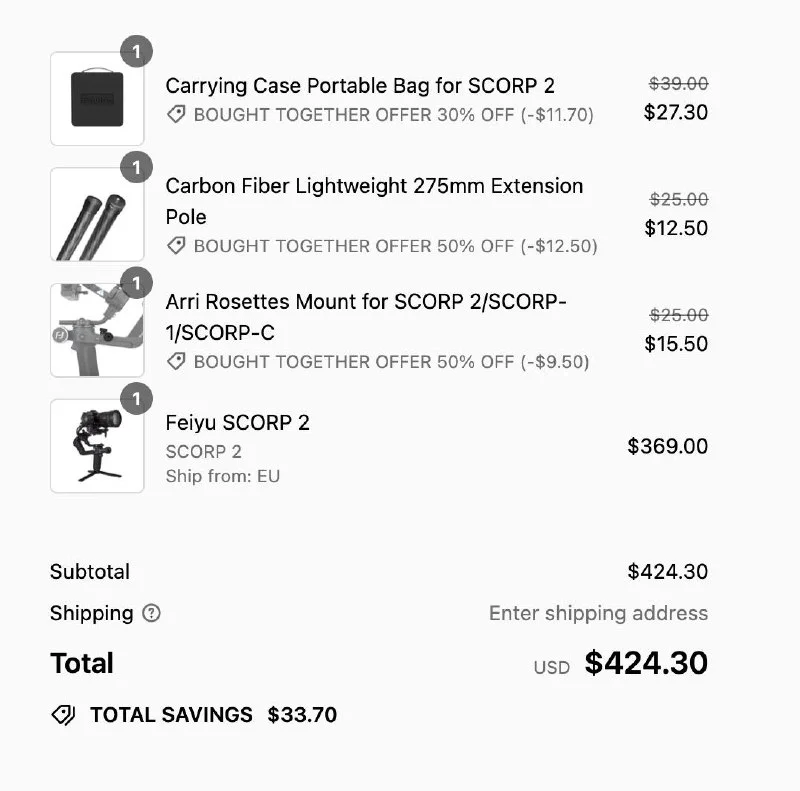Click the quantity badge on Carrying Case thumbnail
The height and width of the screenshot is (791, 800).
(x=136, y=51)
